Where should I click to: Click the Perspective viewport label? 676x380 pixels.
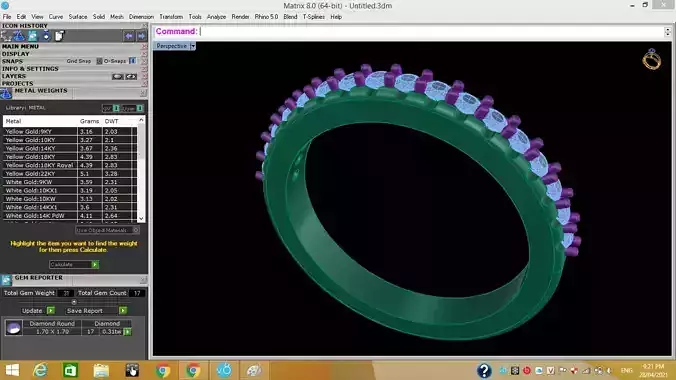point(171,46)
